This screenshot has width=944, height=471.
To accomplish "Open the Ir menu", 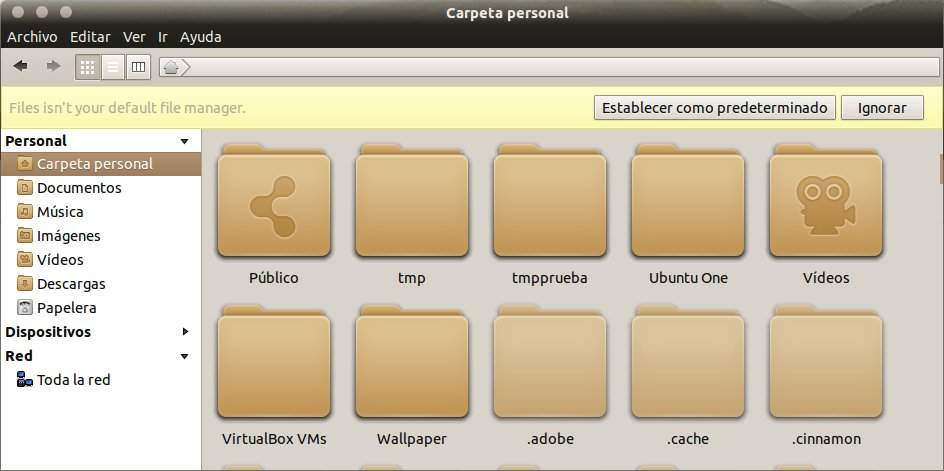I will tap(163, 37).
